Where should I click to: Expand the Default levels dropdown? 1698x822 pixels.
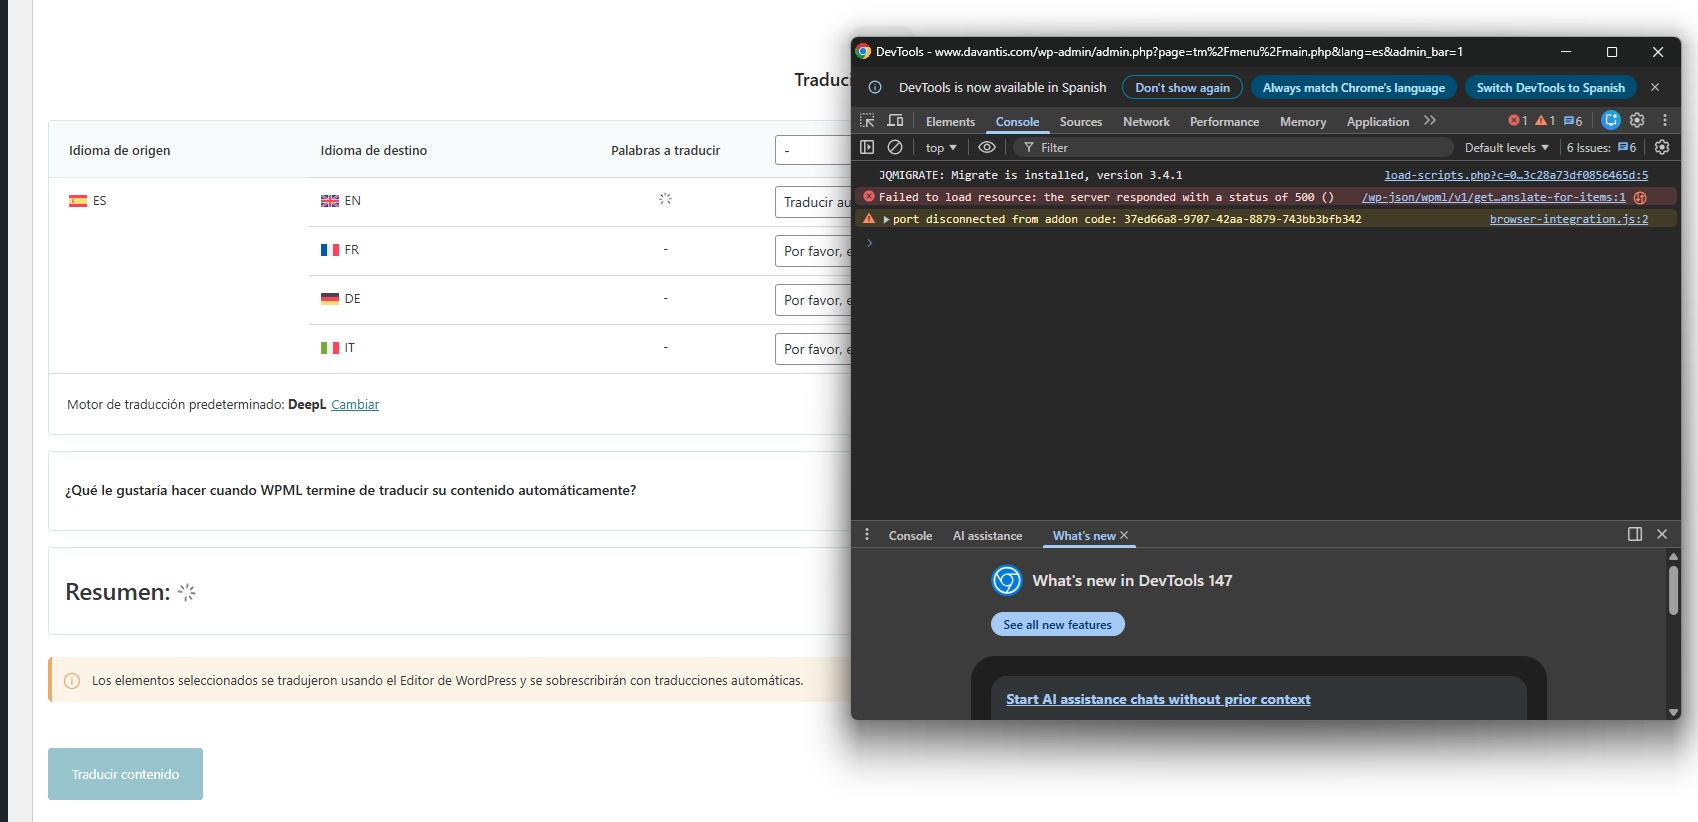(x=1506, y=148)
